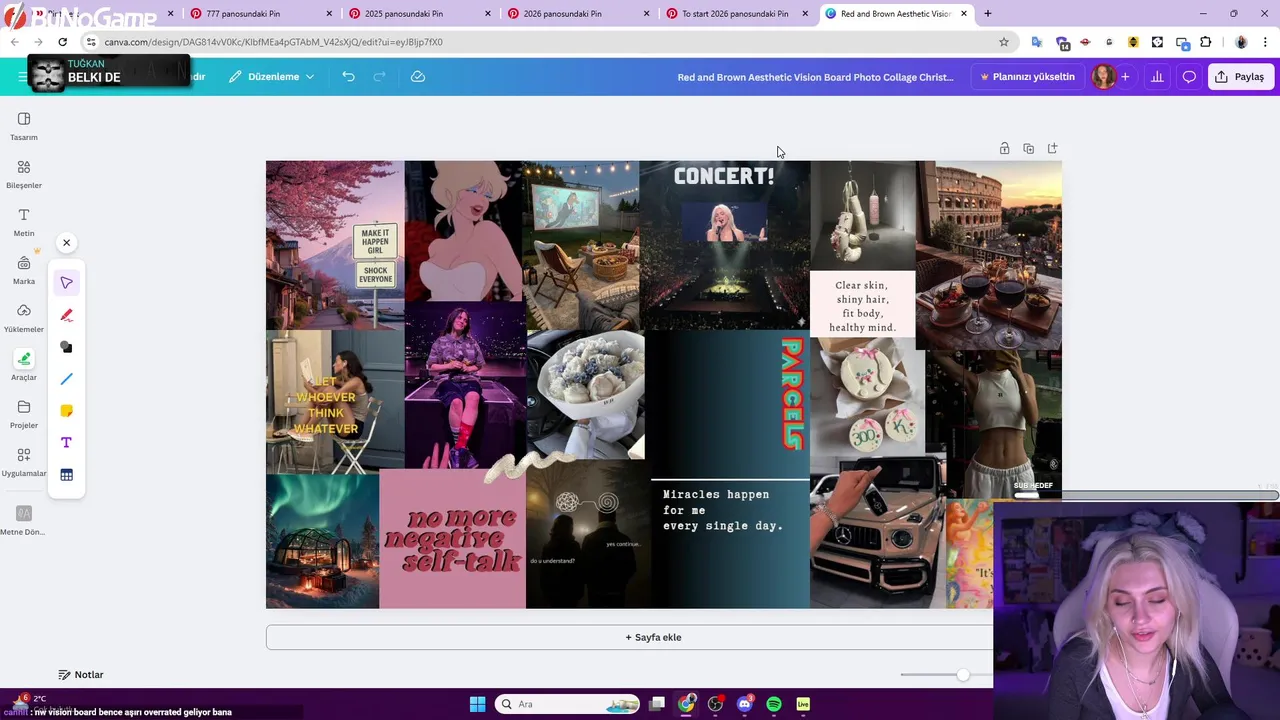
Task: Expand the Düzenleme mode dropdown
Action: 271,77
